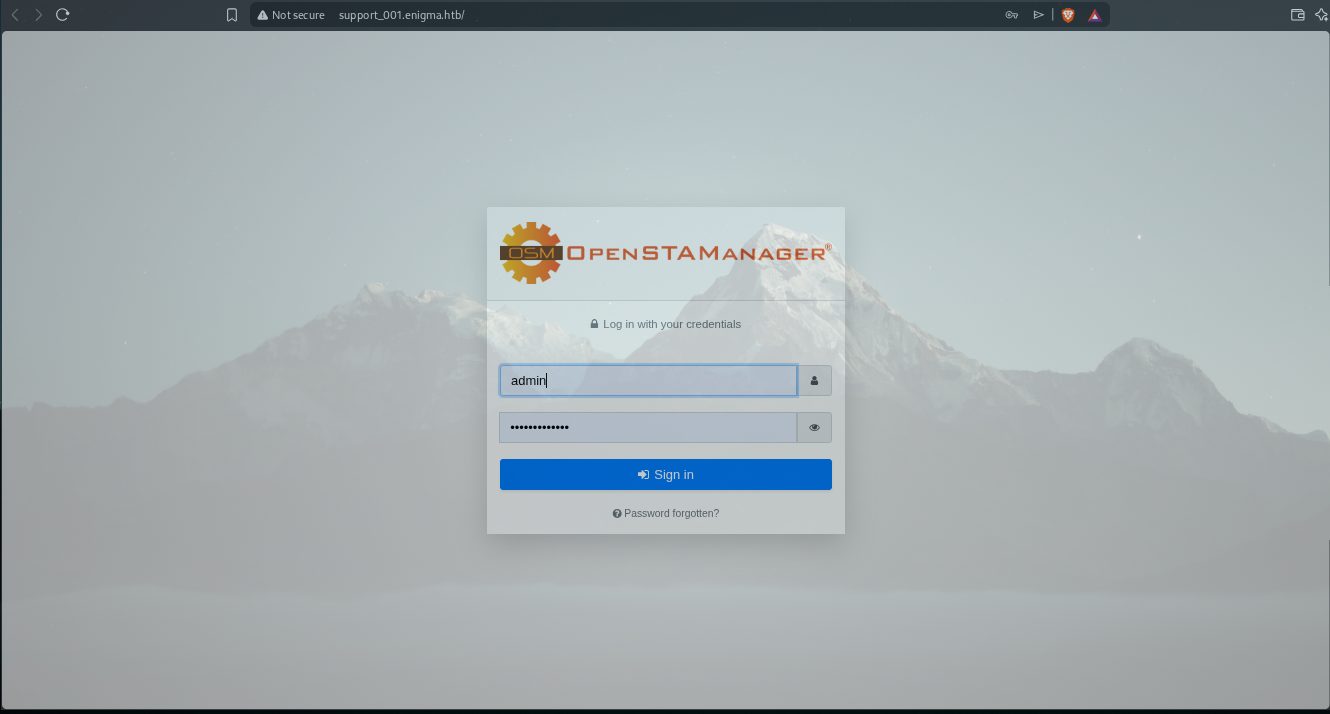Focus the password input field
The width and height of the screenshot is (1330, 714).
(648, 428)
